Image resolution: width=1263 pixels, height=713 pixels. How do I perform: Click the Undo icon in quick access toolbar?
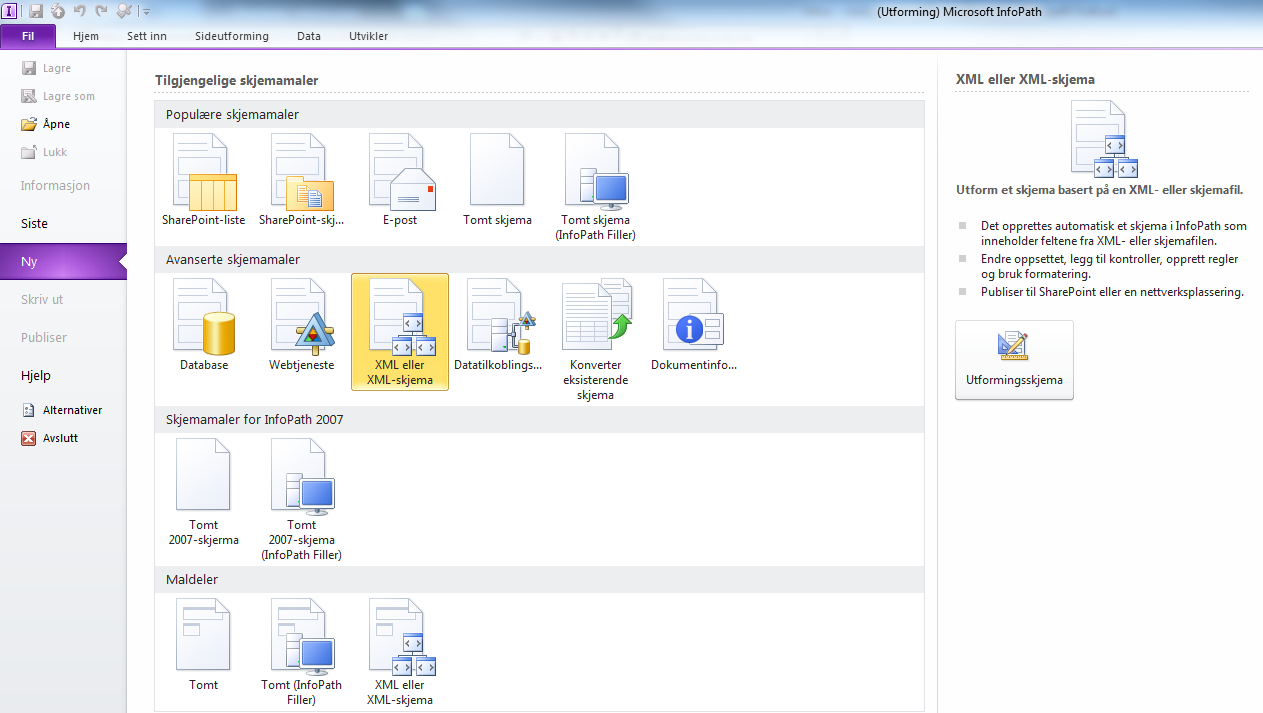pos(79,11)
